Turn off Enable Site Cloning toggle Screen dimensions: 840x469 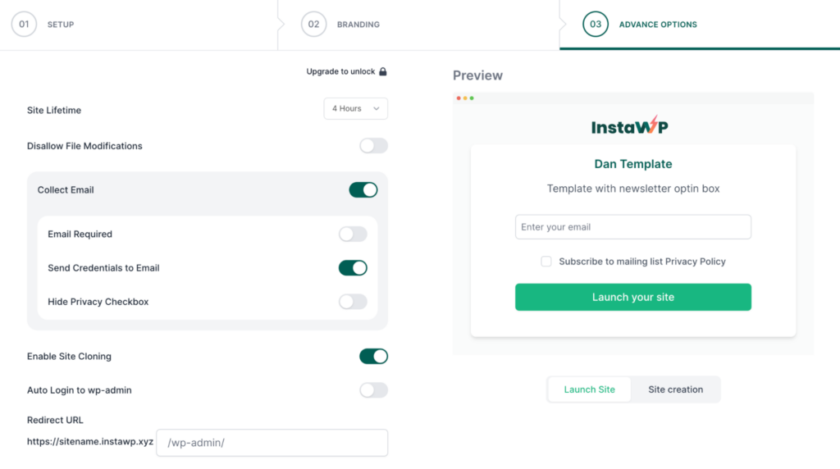tap(373, 356)
